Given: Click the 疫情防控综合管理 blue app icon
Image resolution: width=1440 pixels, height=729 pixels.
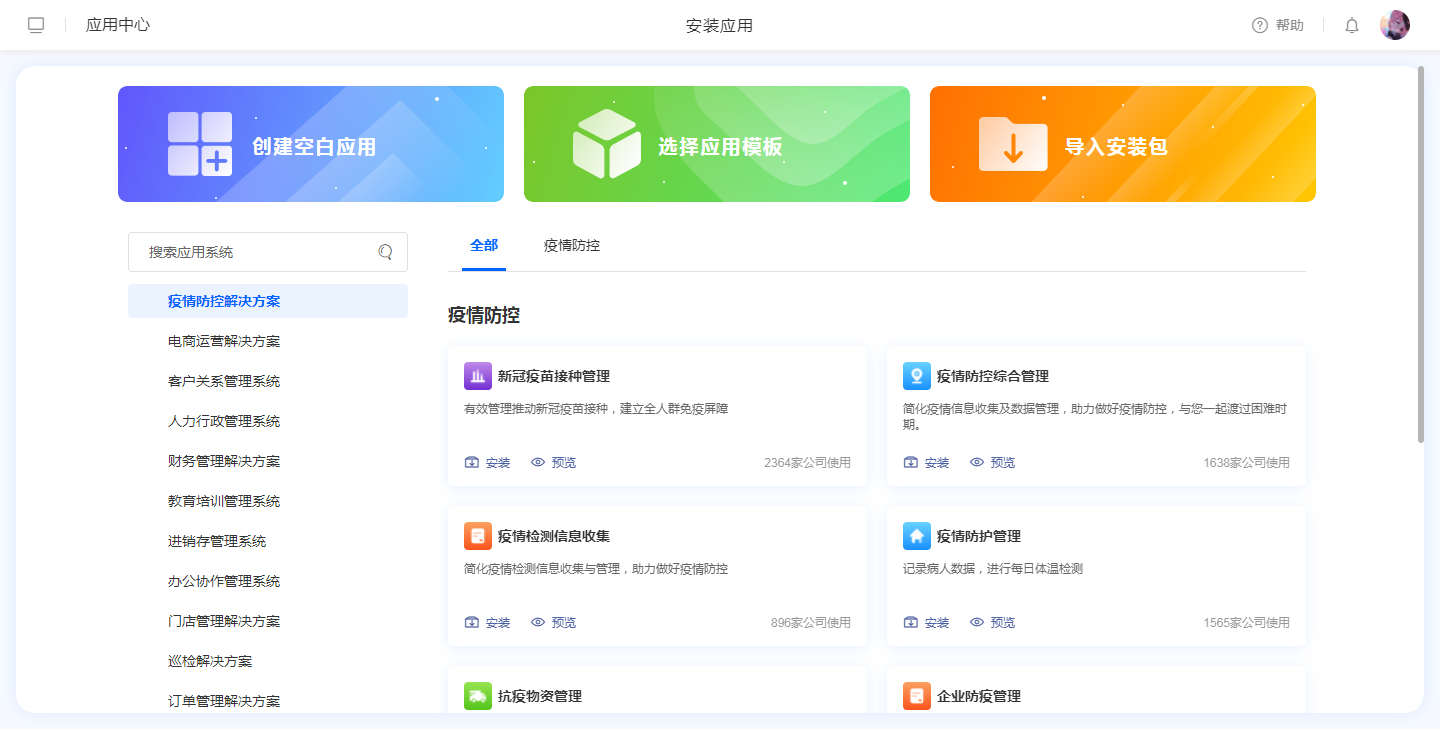Looking at the screenshot, I should point(917,376).
